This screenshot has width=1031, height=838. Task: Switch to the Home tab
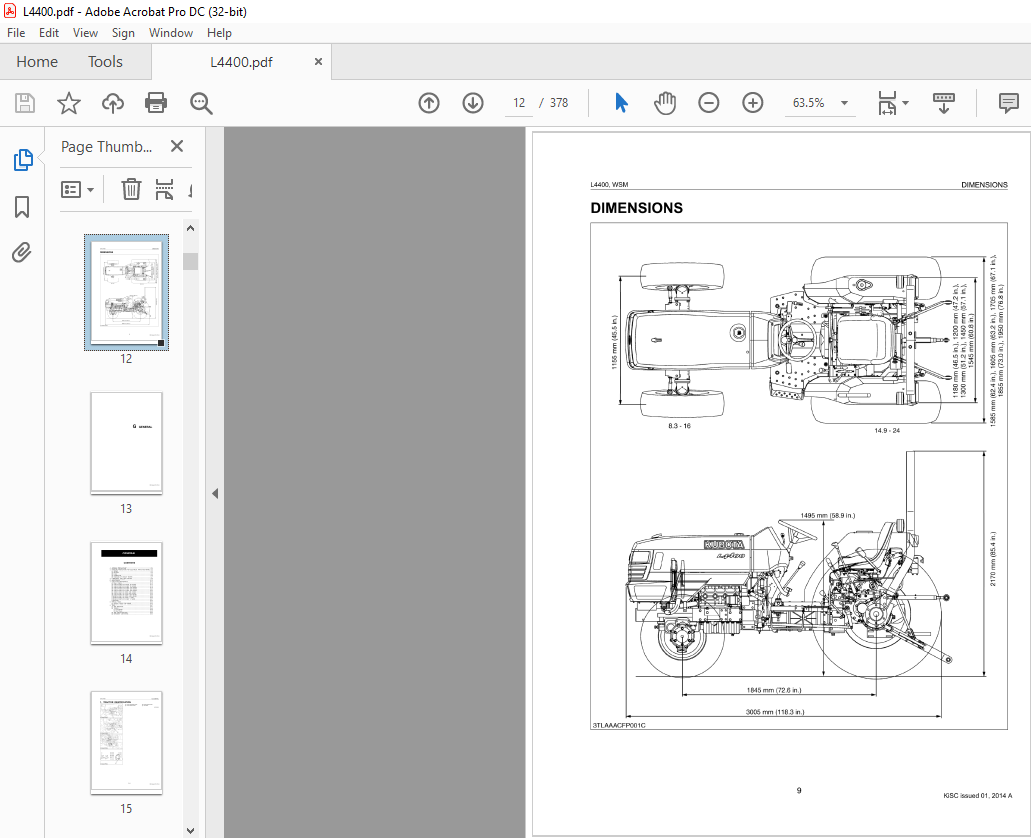[37, 62]
